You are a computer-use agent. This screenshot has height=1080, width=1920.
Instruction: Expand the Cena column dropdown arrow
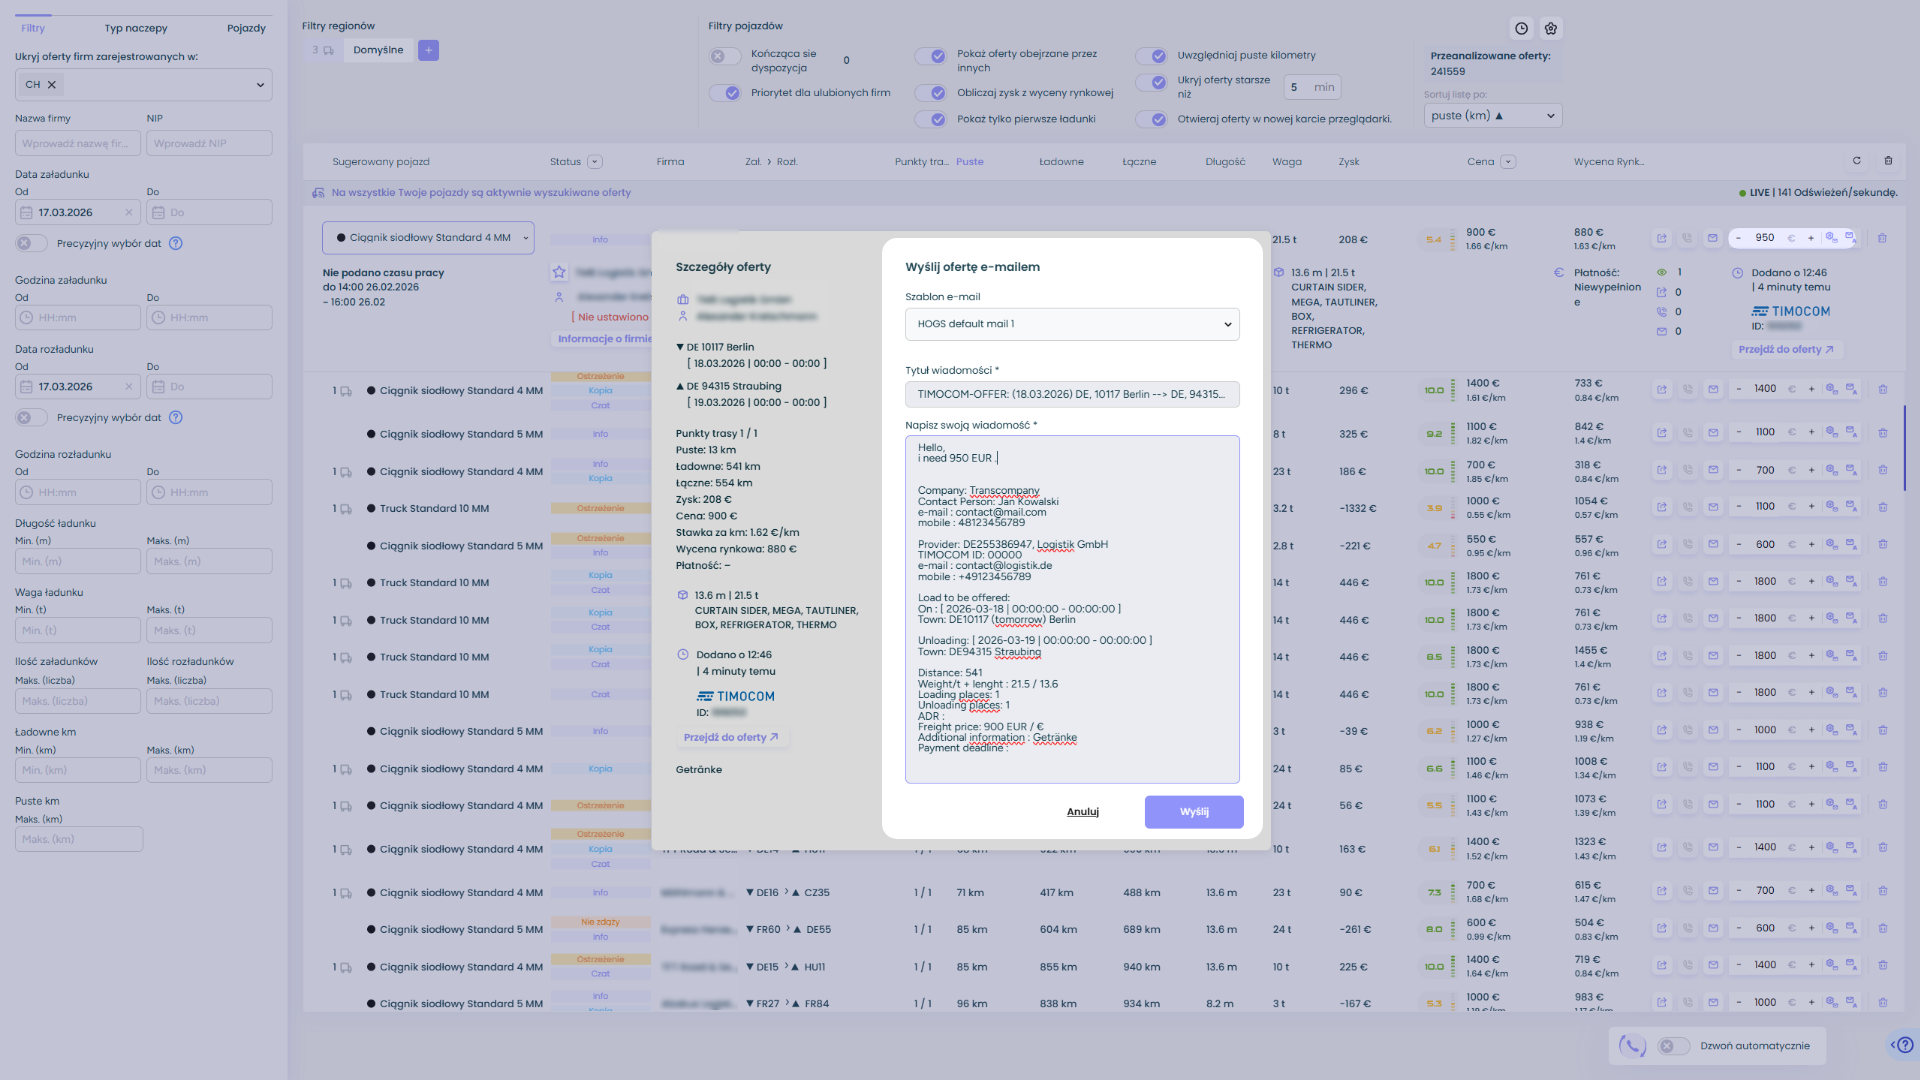click(x=1508, y=162)
